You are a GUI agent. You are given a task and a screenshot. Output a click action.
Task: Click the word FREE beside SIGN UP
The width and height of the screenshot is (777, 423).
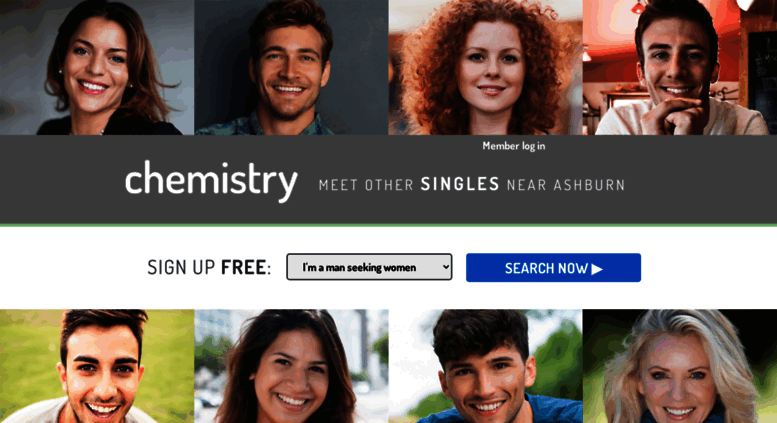point(243,267)
